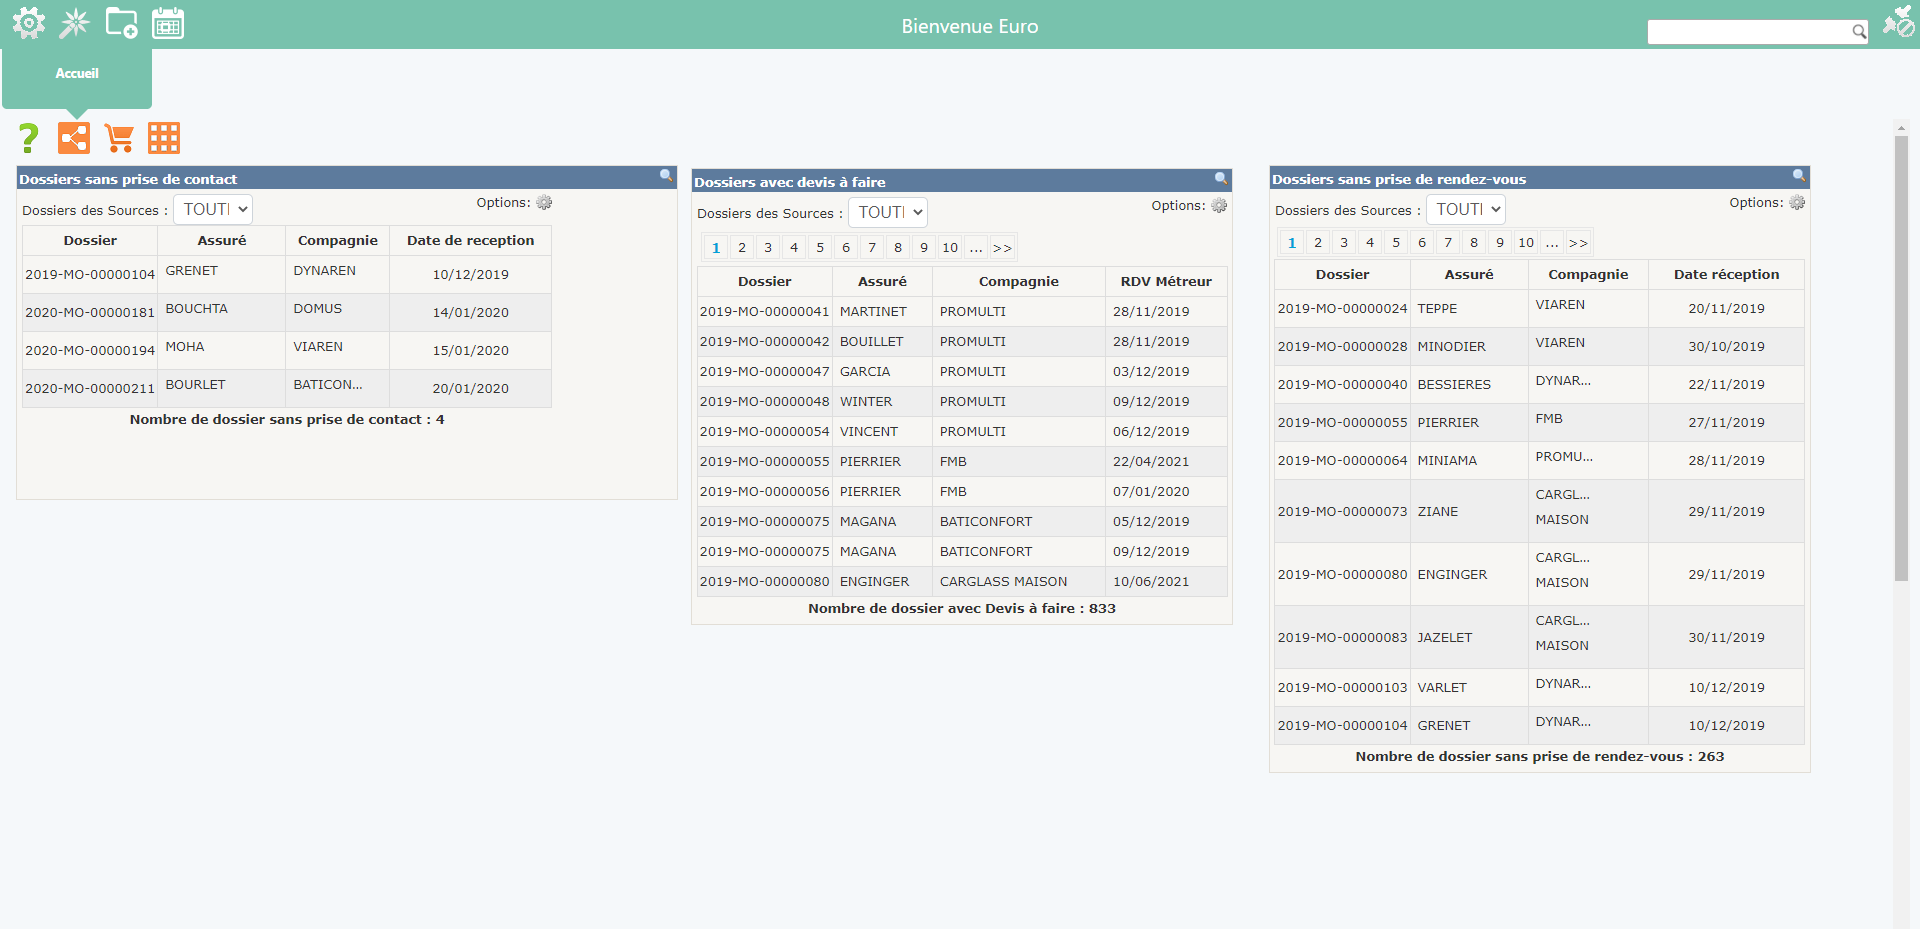Sort by 'RDV Métreur' column header
Image resolution: width=1920 pixels, height=929 pixels.
tap(1166, 282)
